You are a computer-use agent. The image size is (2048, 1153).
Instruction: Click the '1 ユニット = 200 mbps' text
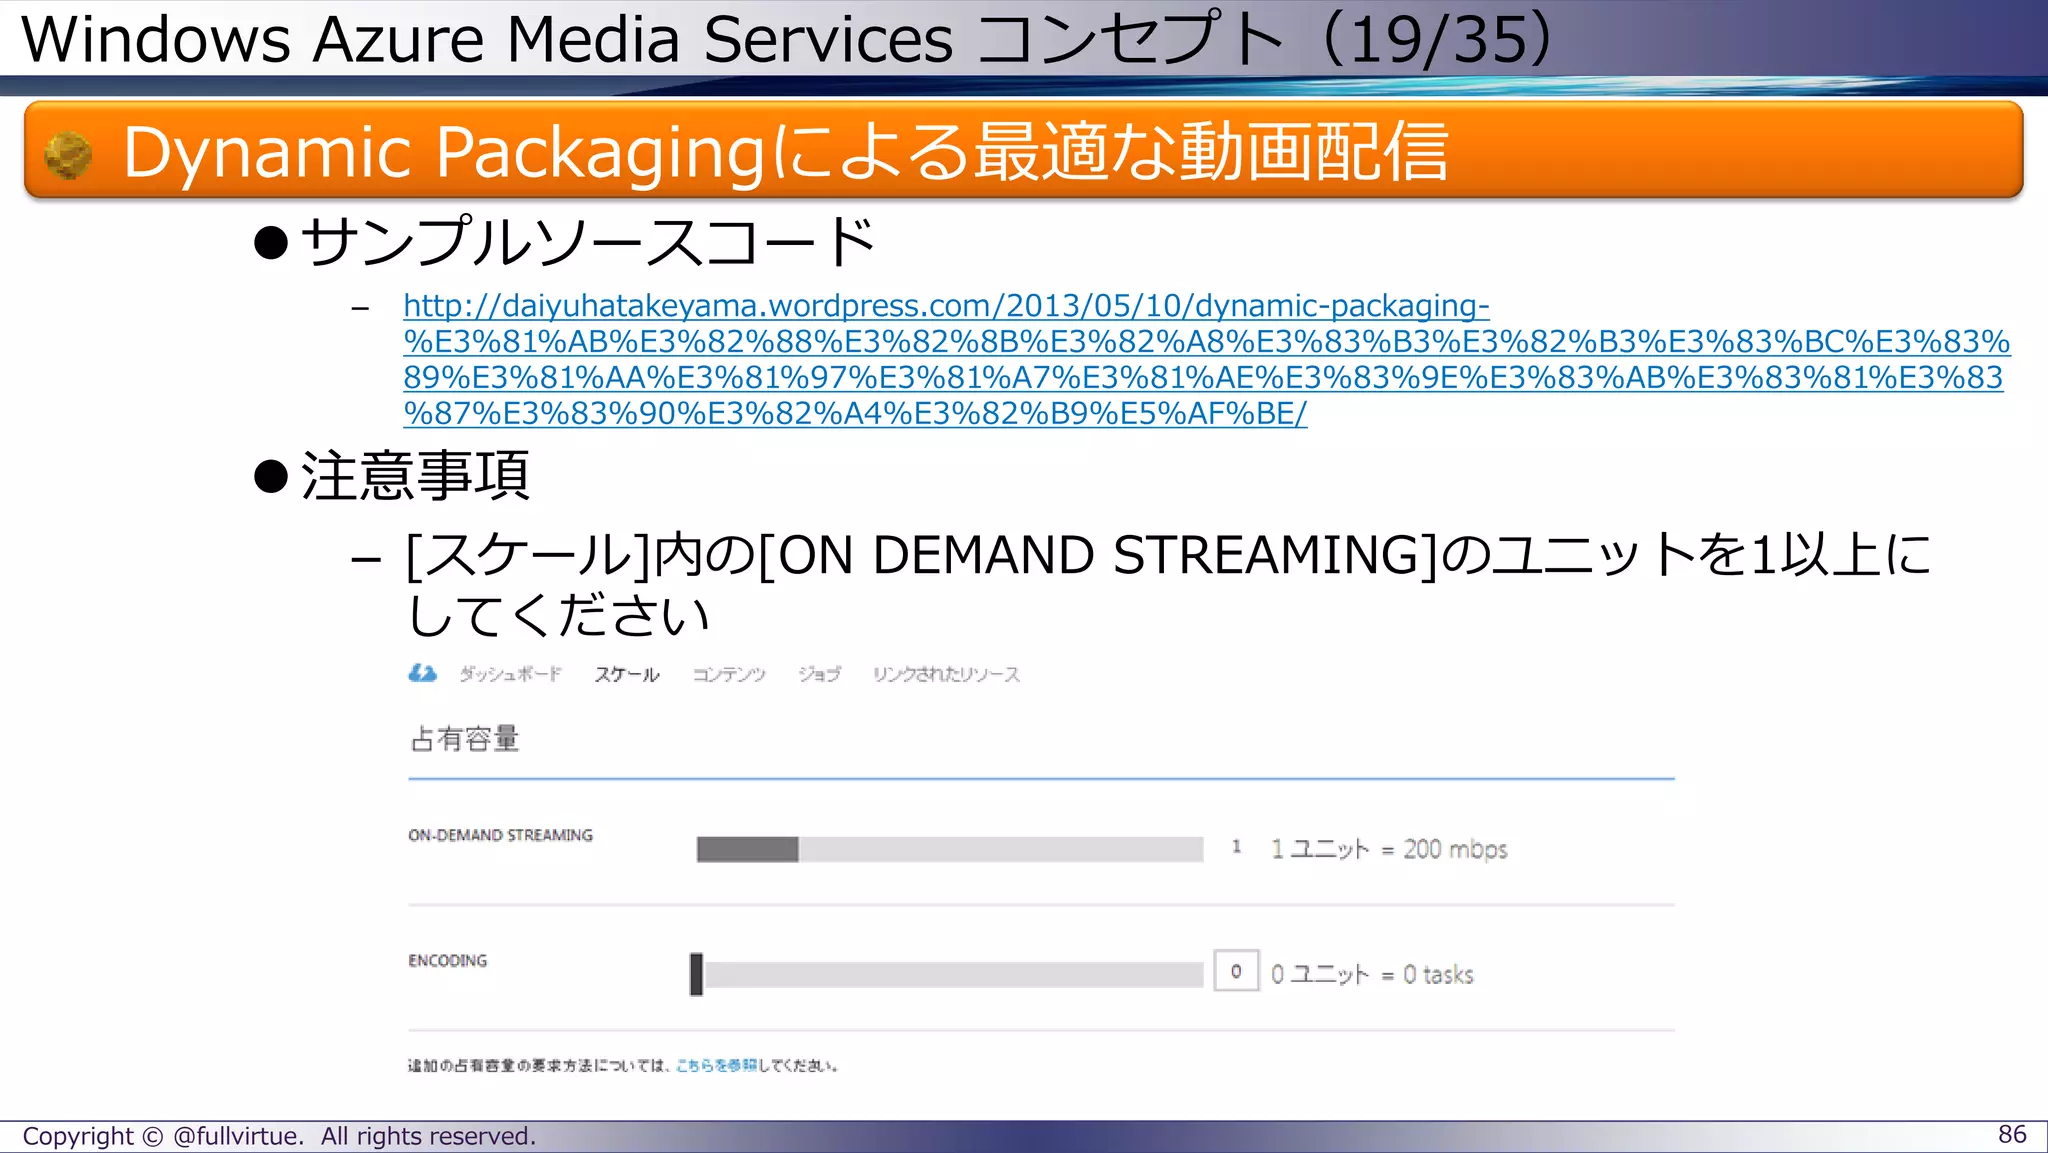1389,849
